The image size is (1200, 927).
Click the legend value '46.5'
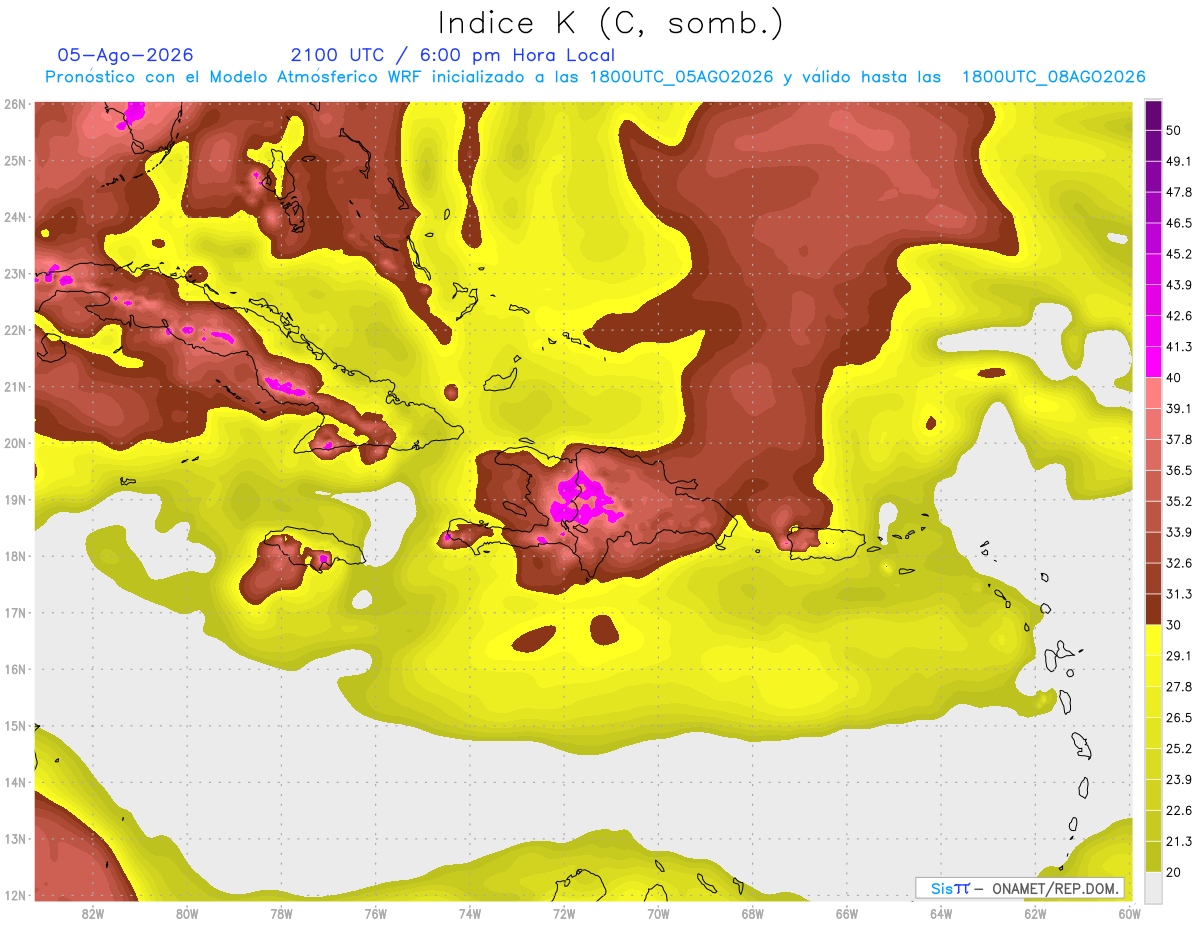click(1180, 223)
